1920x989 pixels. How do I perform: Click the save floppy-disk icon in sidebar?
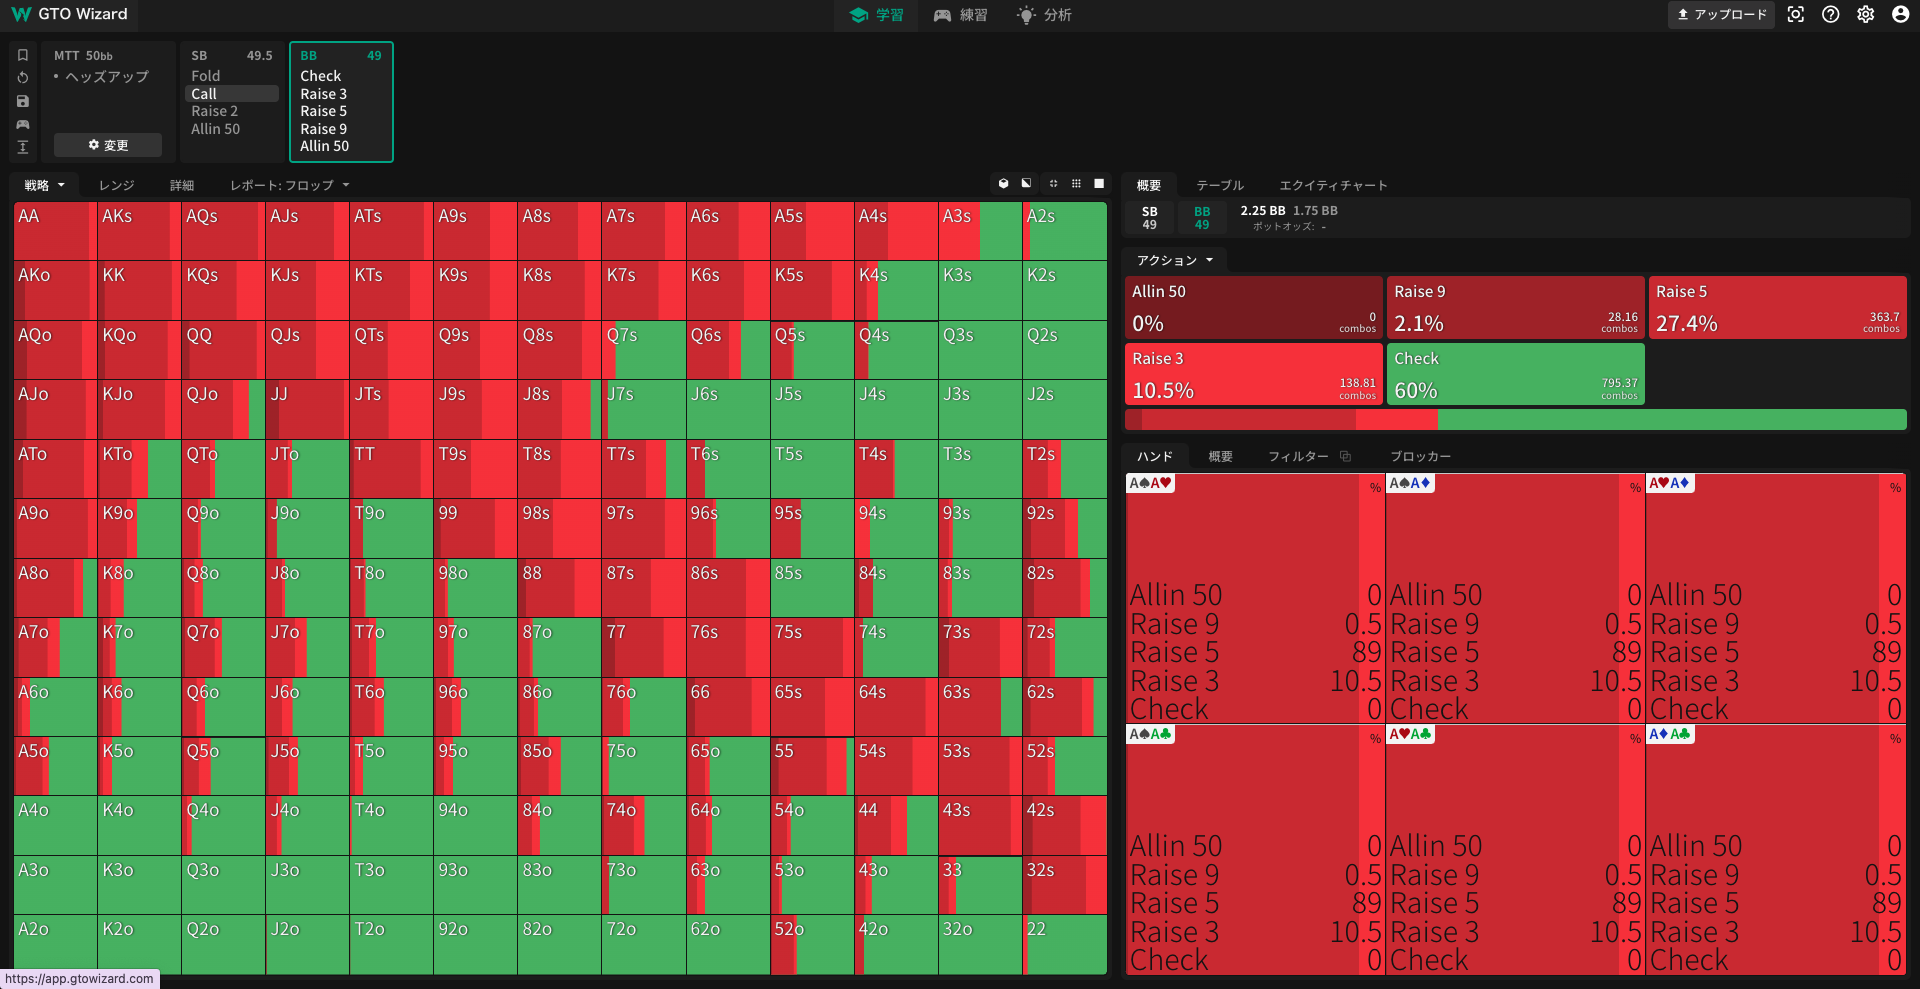pos(23,101)
